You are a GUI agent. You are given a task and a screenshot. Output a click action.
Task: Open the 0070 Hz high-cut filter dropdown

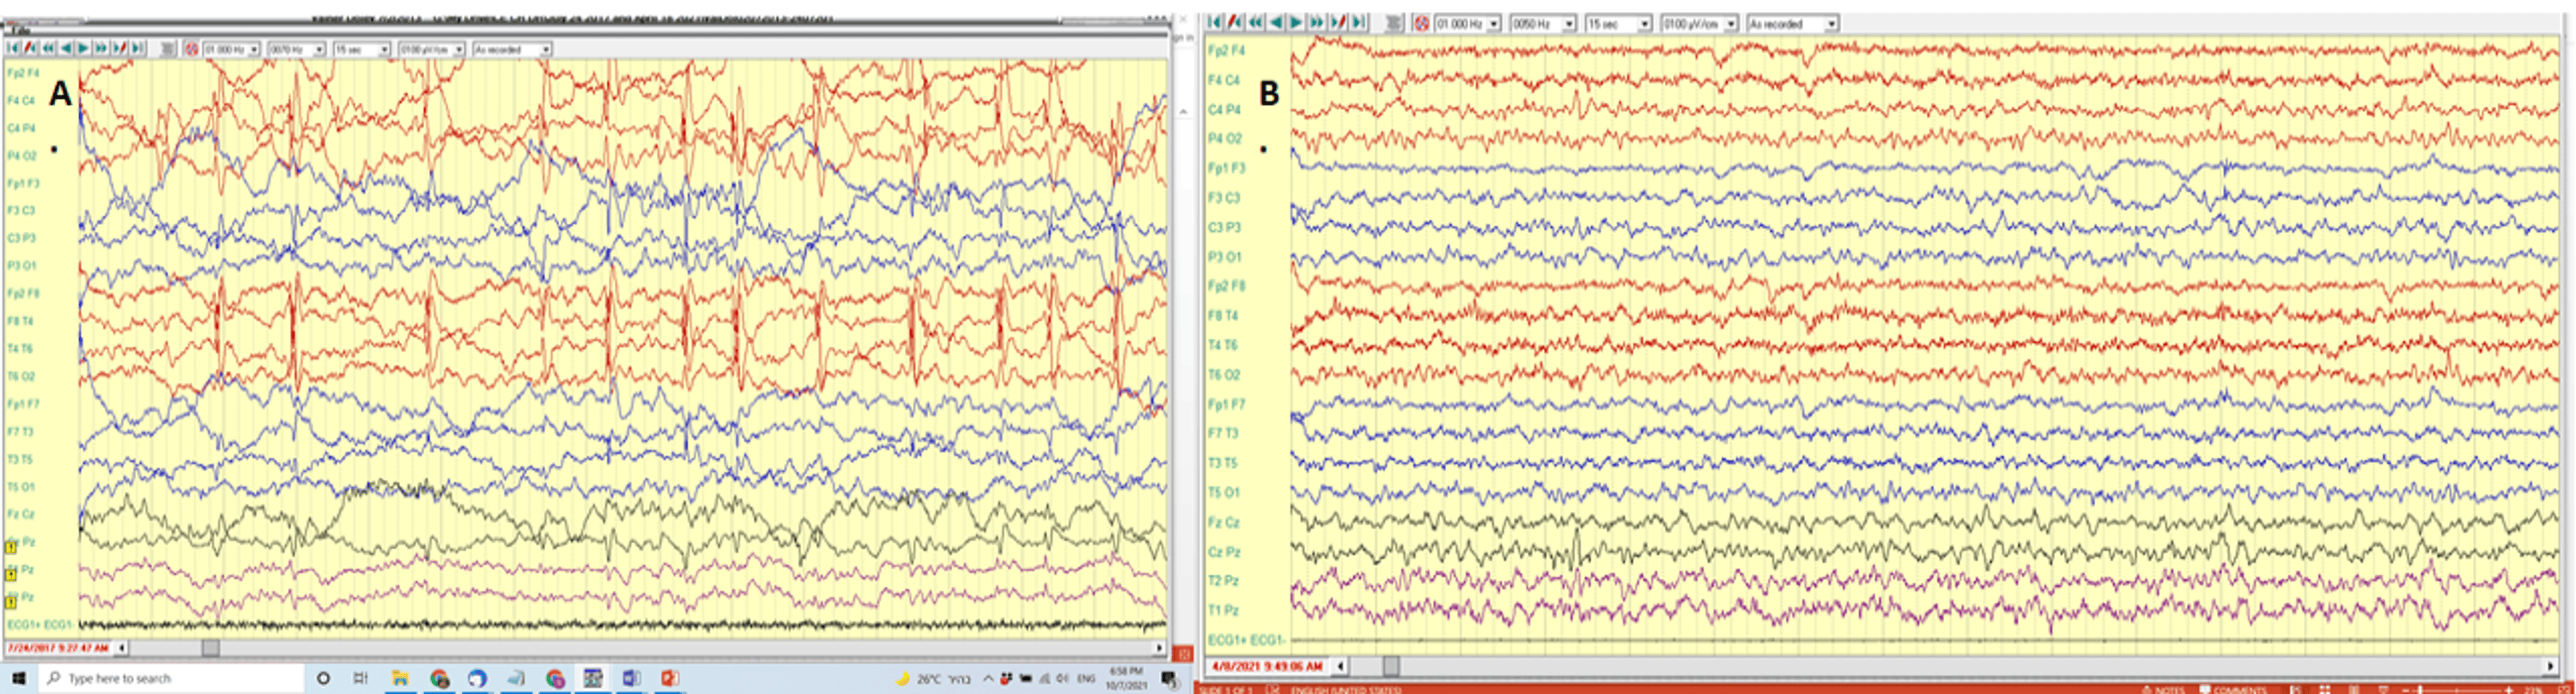click(319, 49)
